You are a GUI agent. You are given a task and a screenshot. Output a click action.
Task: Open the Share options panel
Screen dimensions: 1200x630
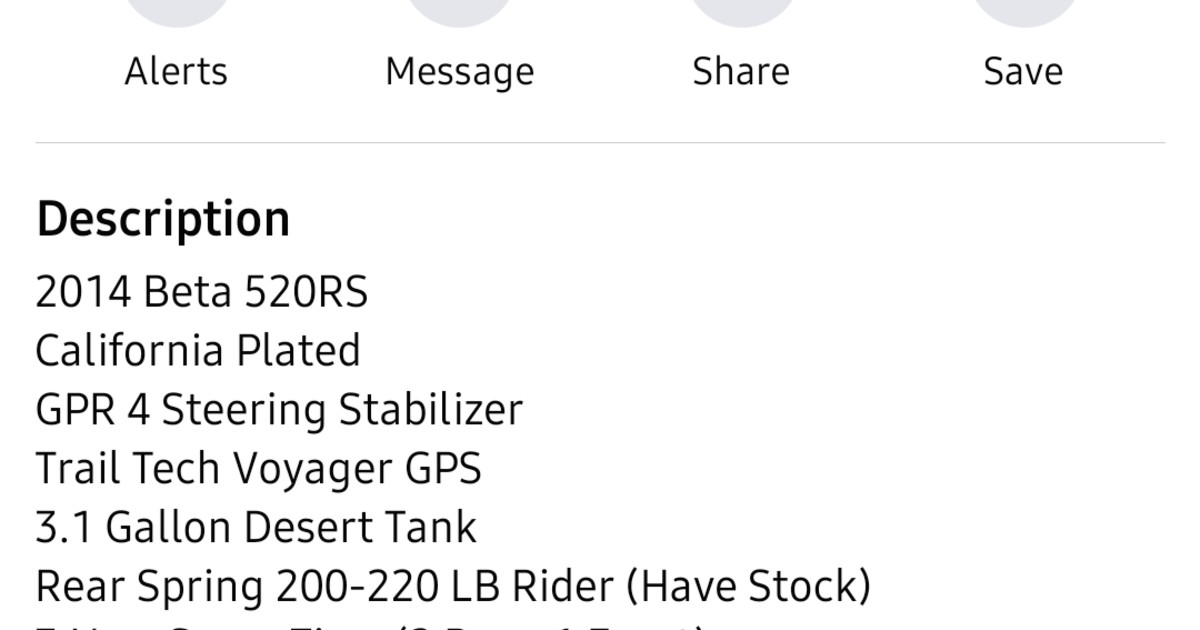(741, 40)
